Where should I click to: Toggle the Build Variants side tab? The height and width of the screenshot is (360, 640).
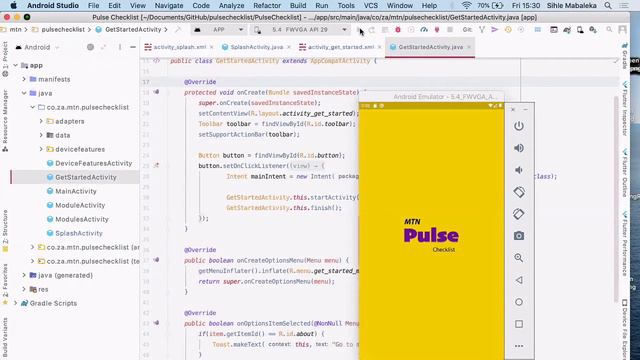click(x=5, y=338)
